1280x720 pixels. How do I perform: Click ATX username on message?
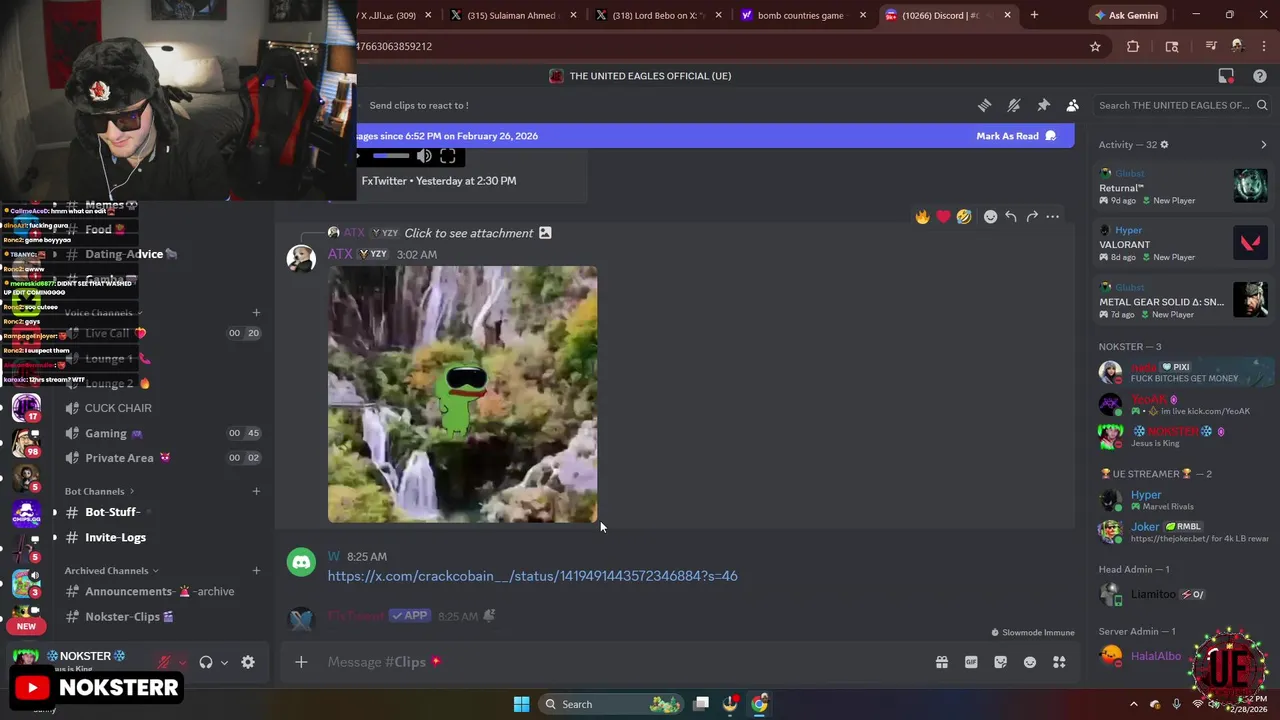coord(340,254)
